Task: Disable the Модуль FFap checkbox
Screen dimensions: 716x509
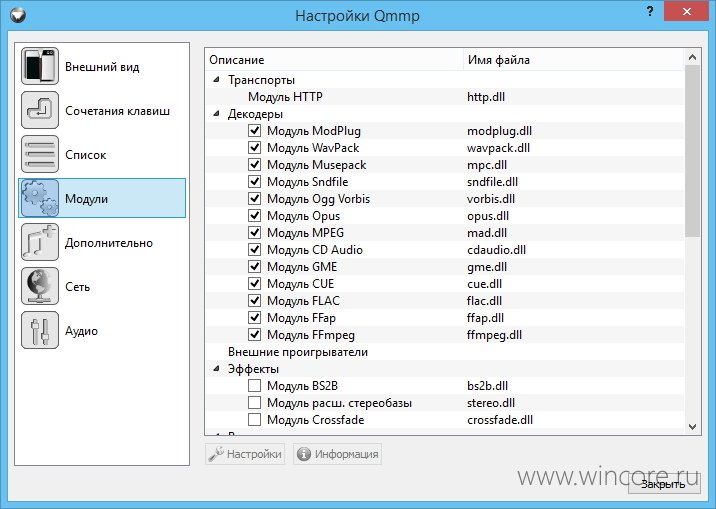Action: 254,318
